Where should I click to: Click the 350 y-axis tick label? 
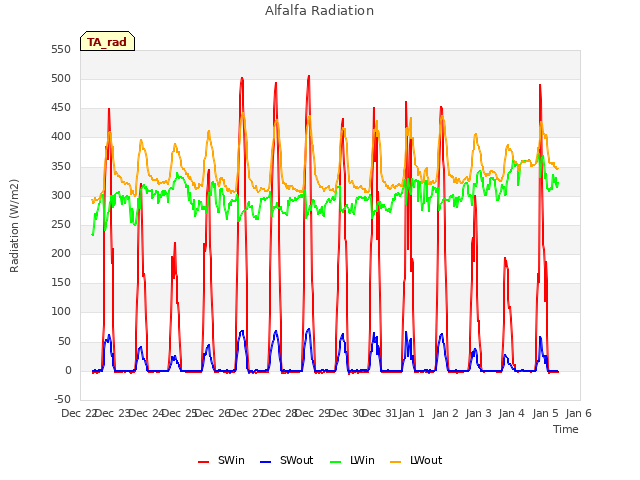[61, 167]
